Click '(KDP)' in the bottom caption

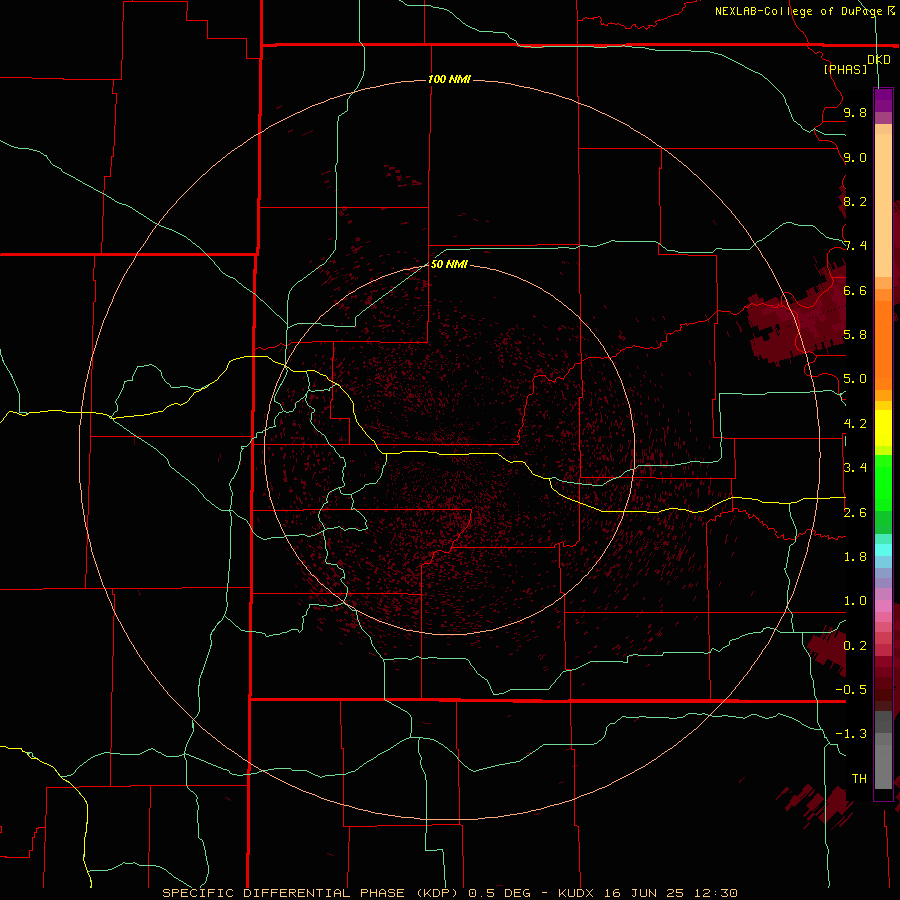coord(437,893)
